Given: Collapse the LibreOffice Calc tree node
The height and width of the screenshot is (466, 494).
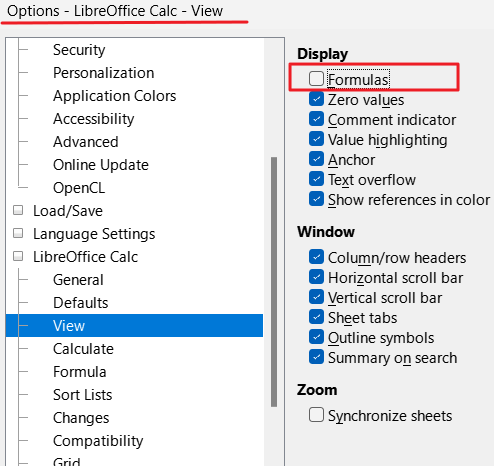Looking at the screenshot, I should (x=18, y=256).
